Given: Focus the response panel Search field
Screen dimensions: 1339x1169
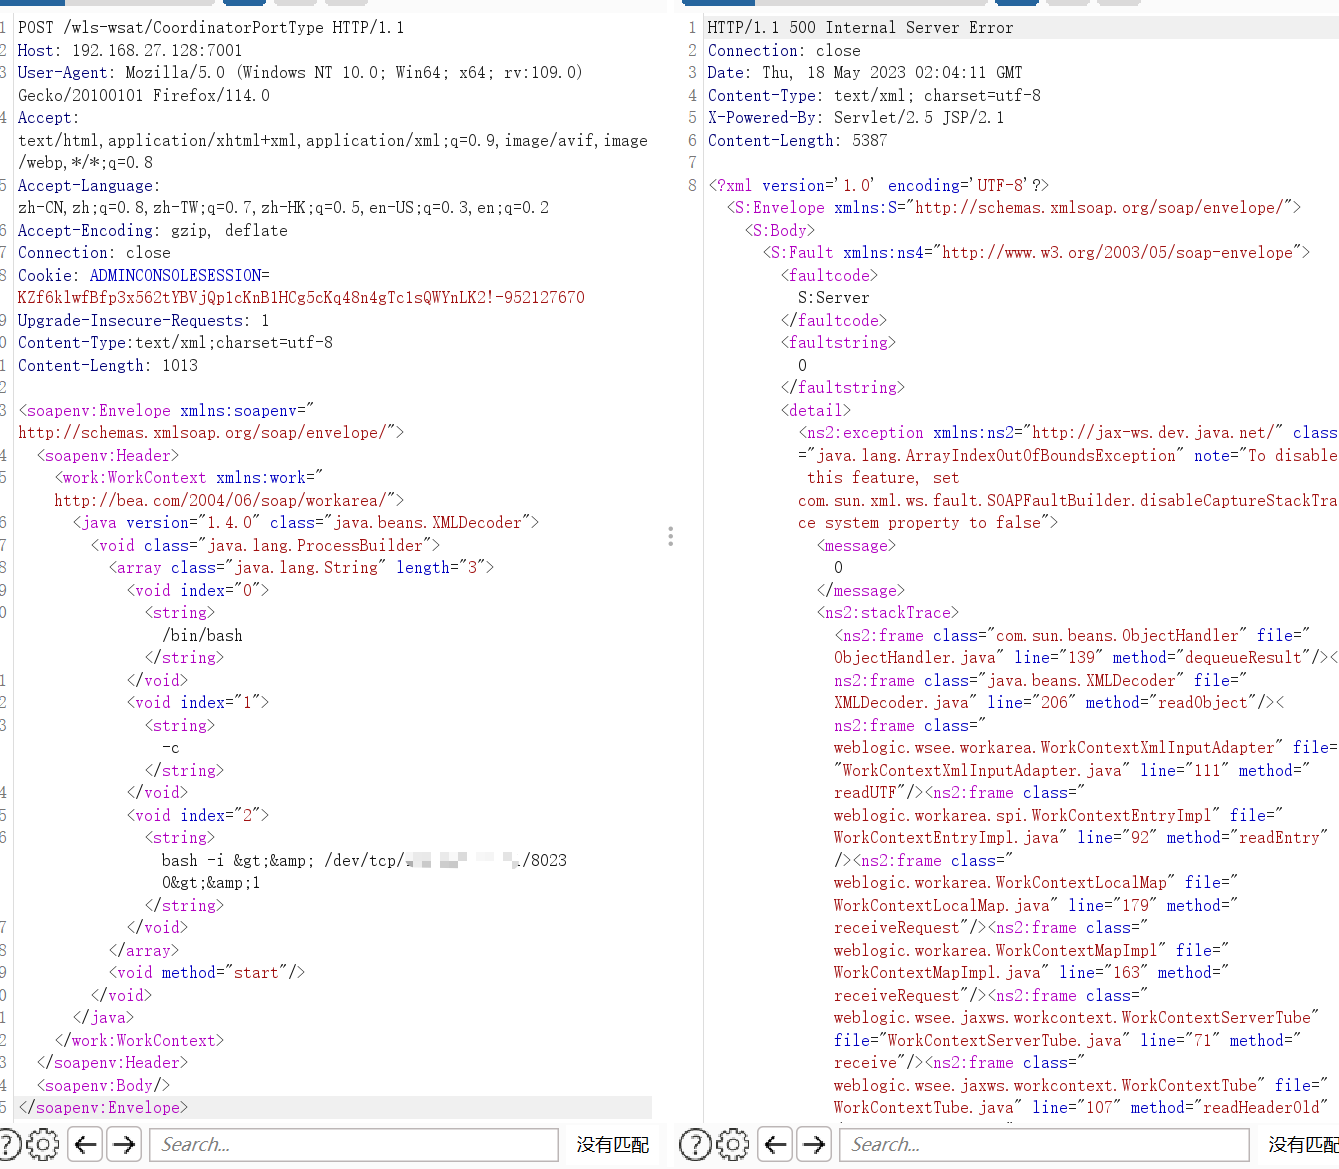Looking at the screenshot, I should point(1044,1145).
